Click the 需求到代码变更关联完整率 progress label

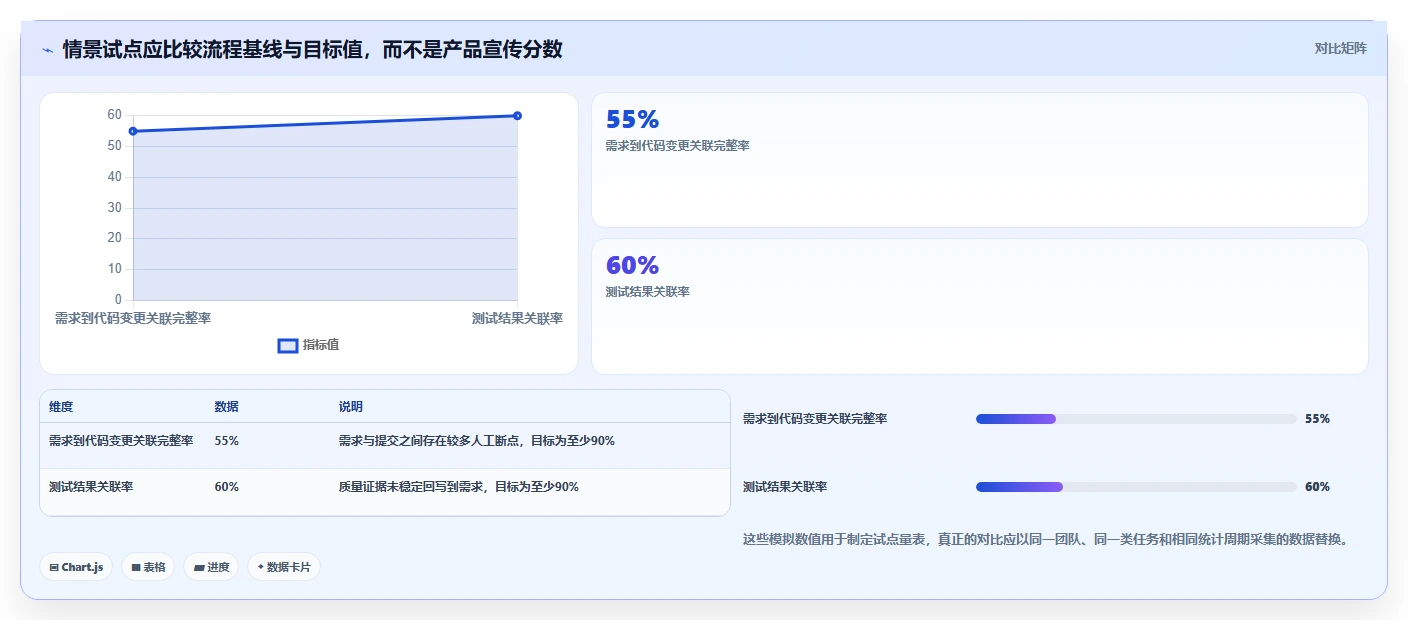(x=815, y=419)
